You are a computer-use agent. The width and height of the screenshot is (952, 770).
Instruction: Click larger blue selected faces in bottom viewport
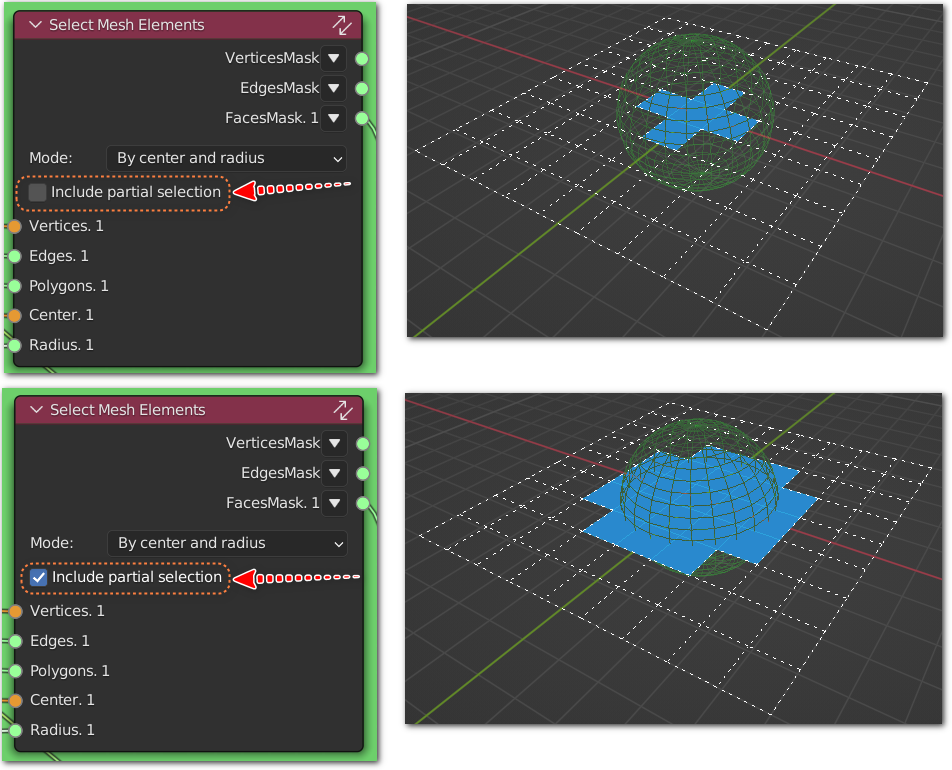[699, 510]
